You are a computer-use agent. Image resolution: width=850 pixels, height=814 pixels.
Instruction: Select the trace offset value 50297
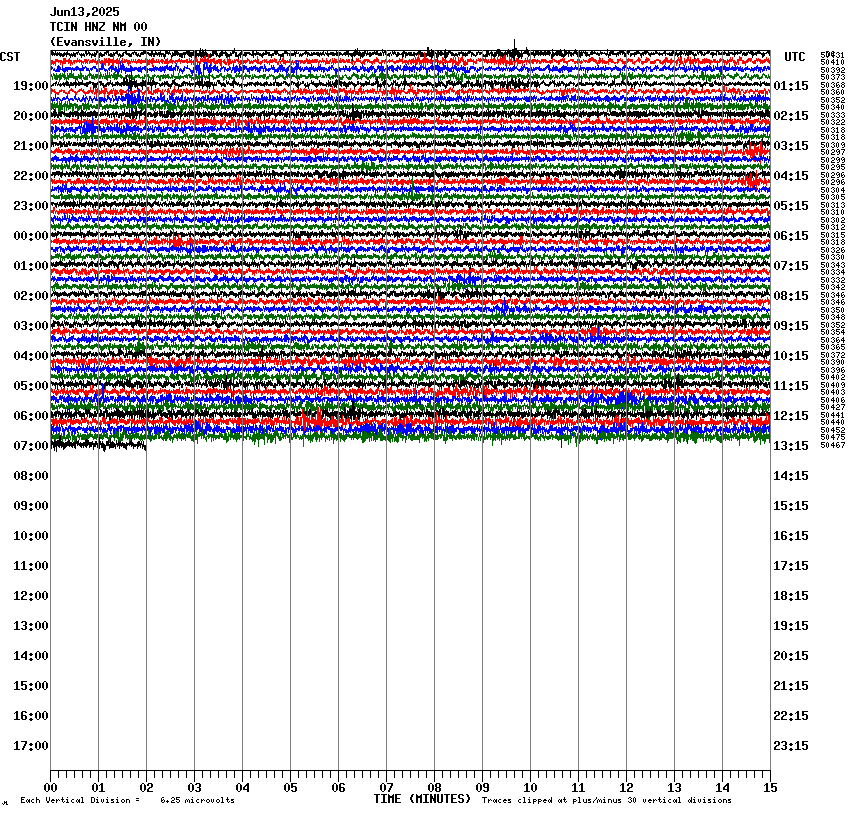[833, 152]
